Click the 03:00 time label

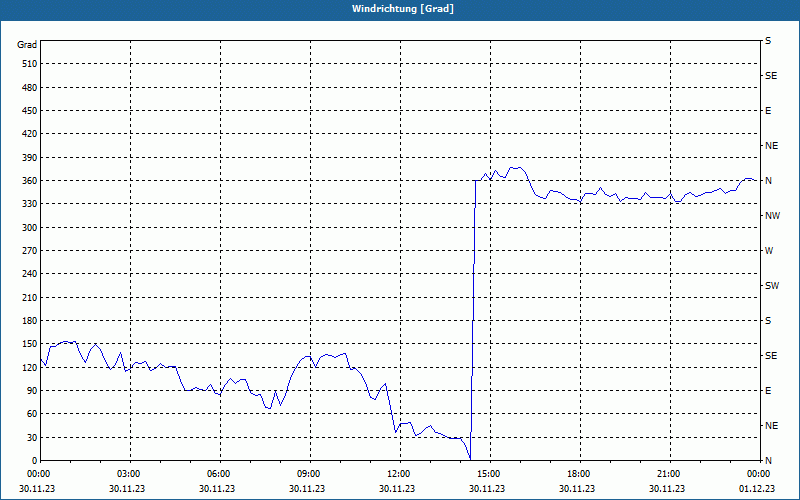click(x=129, y=474)
